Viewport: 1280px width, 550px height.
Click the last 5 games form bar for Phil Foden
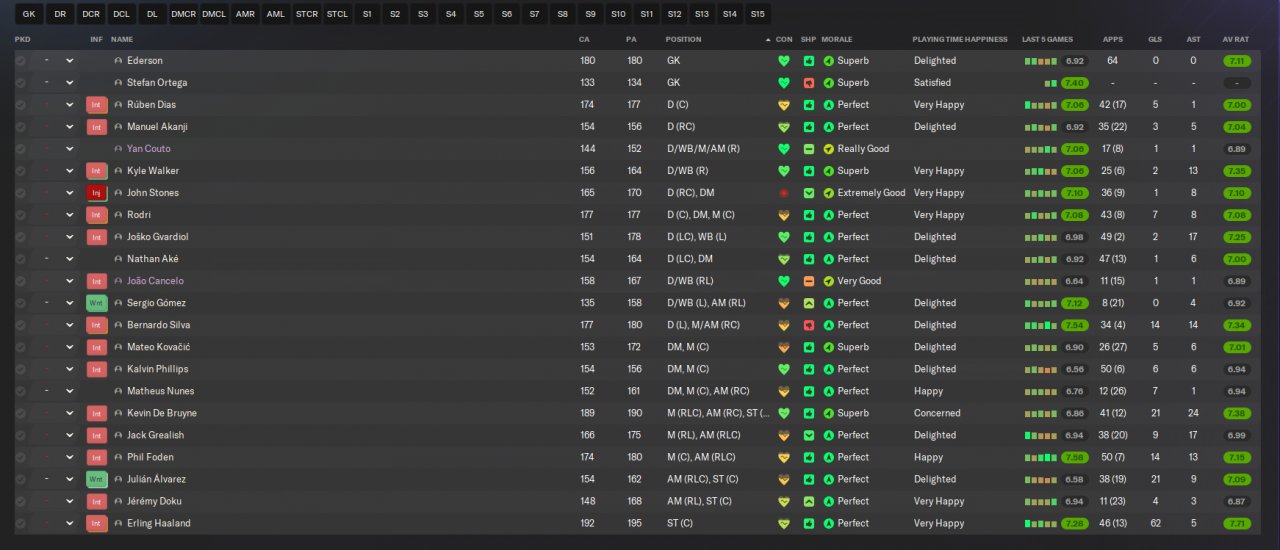pyautogui.click(x=1040, y=457)
